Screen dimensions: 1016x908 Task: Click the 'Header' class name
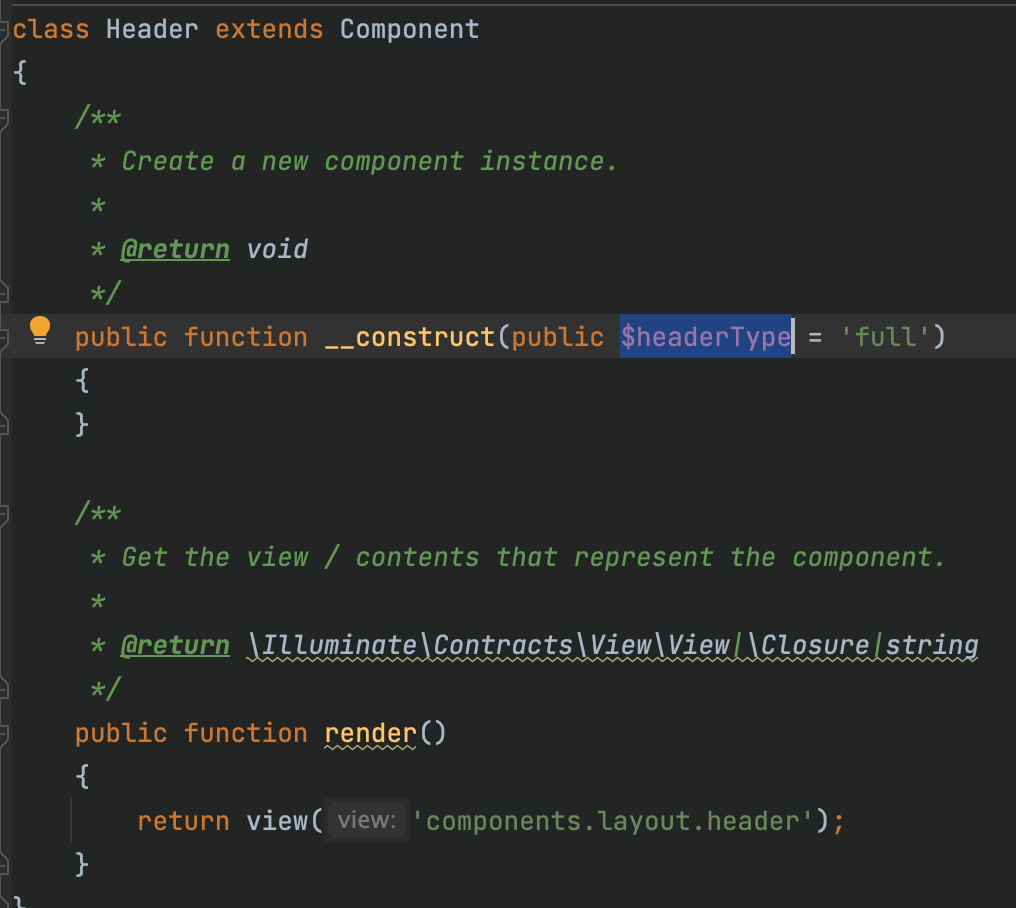[152, 30]
